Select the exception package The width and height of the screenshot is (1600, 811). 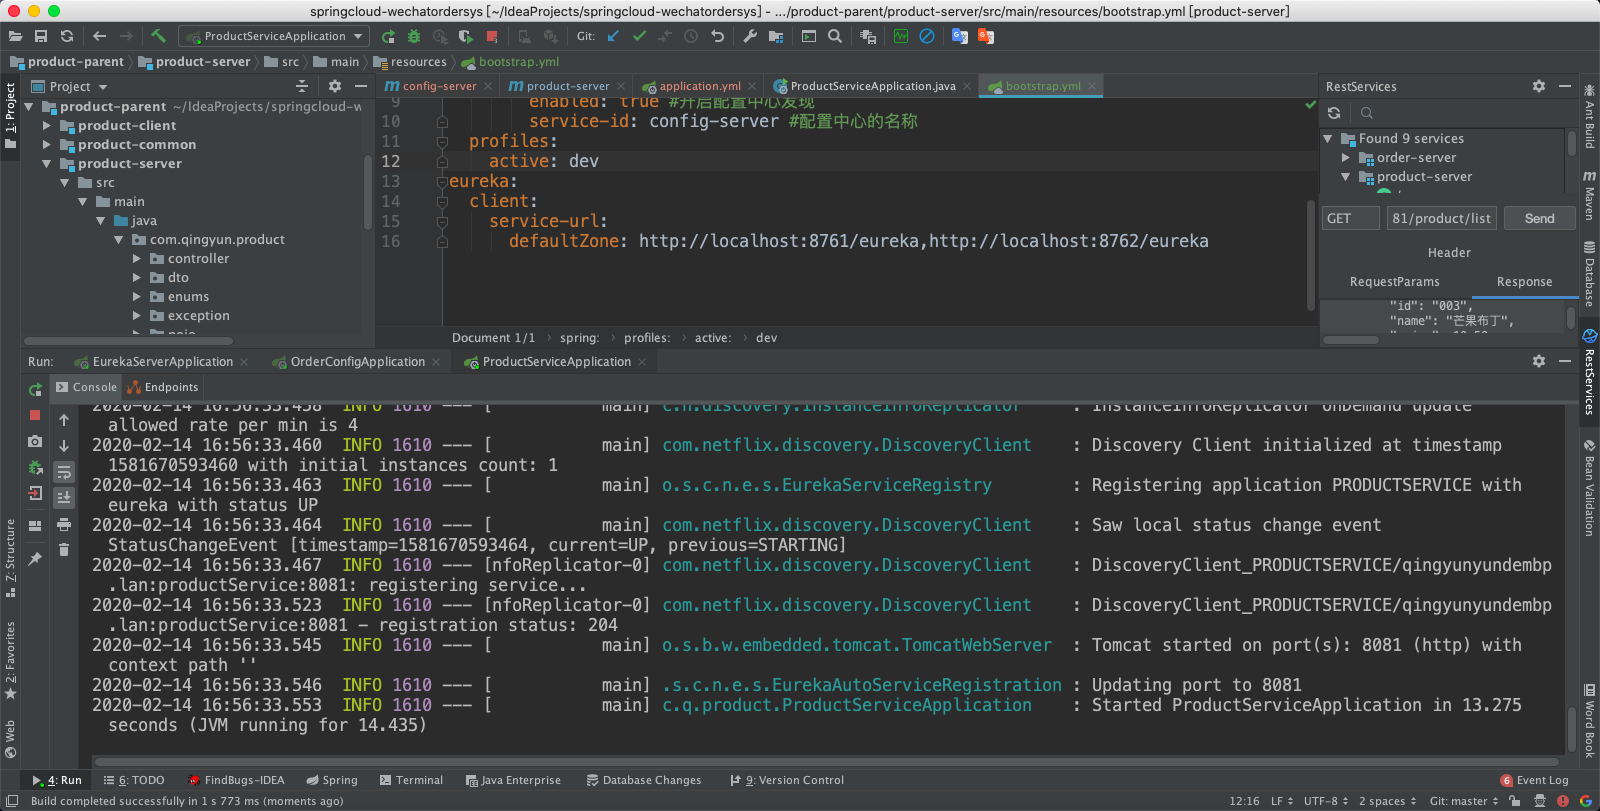[x=198, y=316]
